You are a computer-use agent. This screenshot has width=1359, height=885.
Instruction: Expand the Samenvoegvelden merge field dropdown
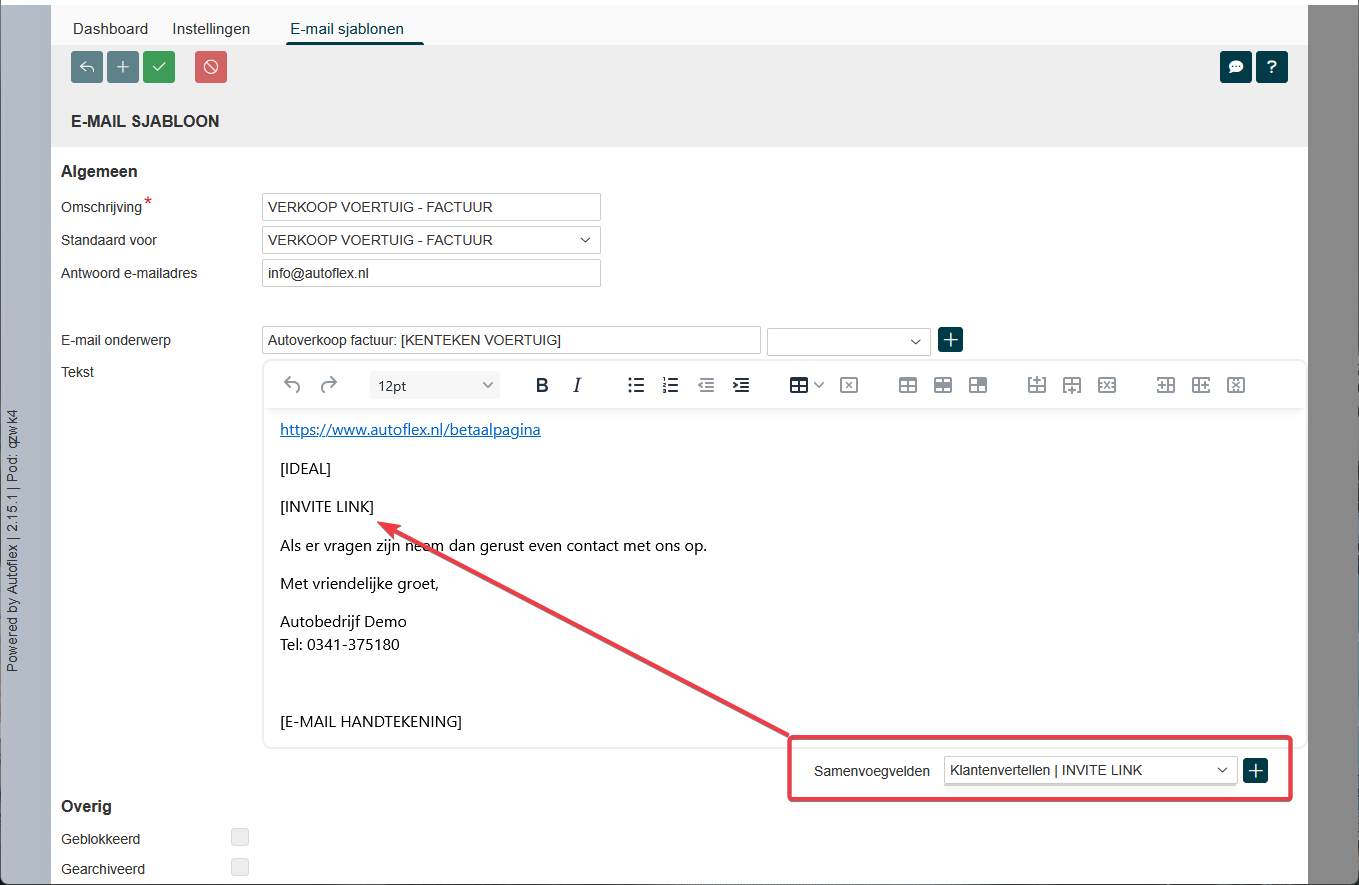pos(1089,770)
